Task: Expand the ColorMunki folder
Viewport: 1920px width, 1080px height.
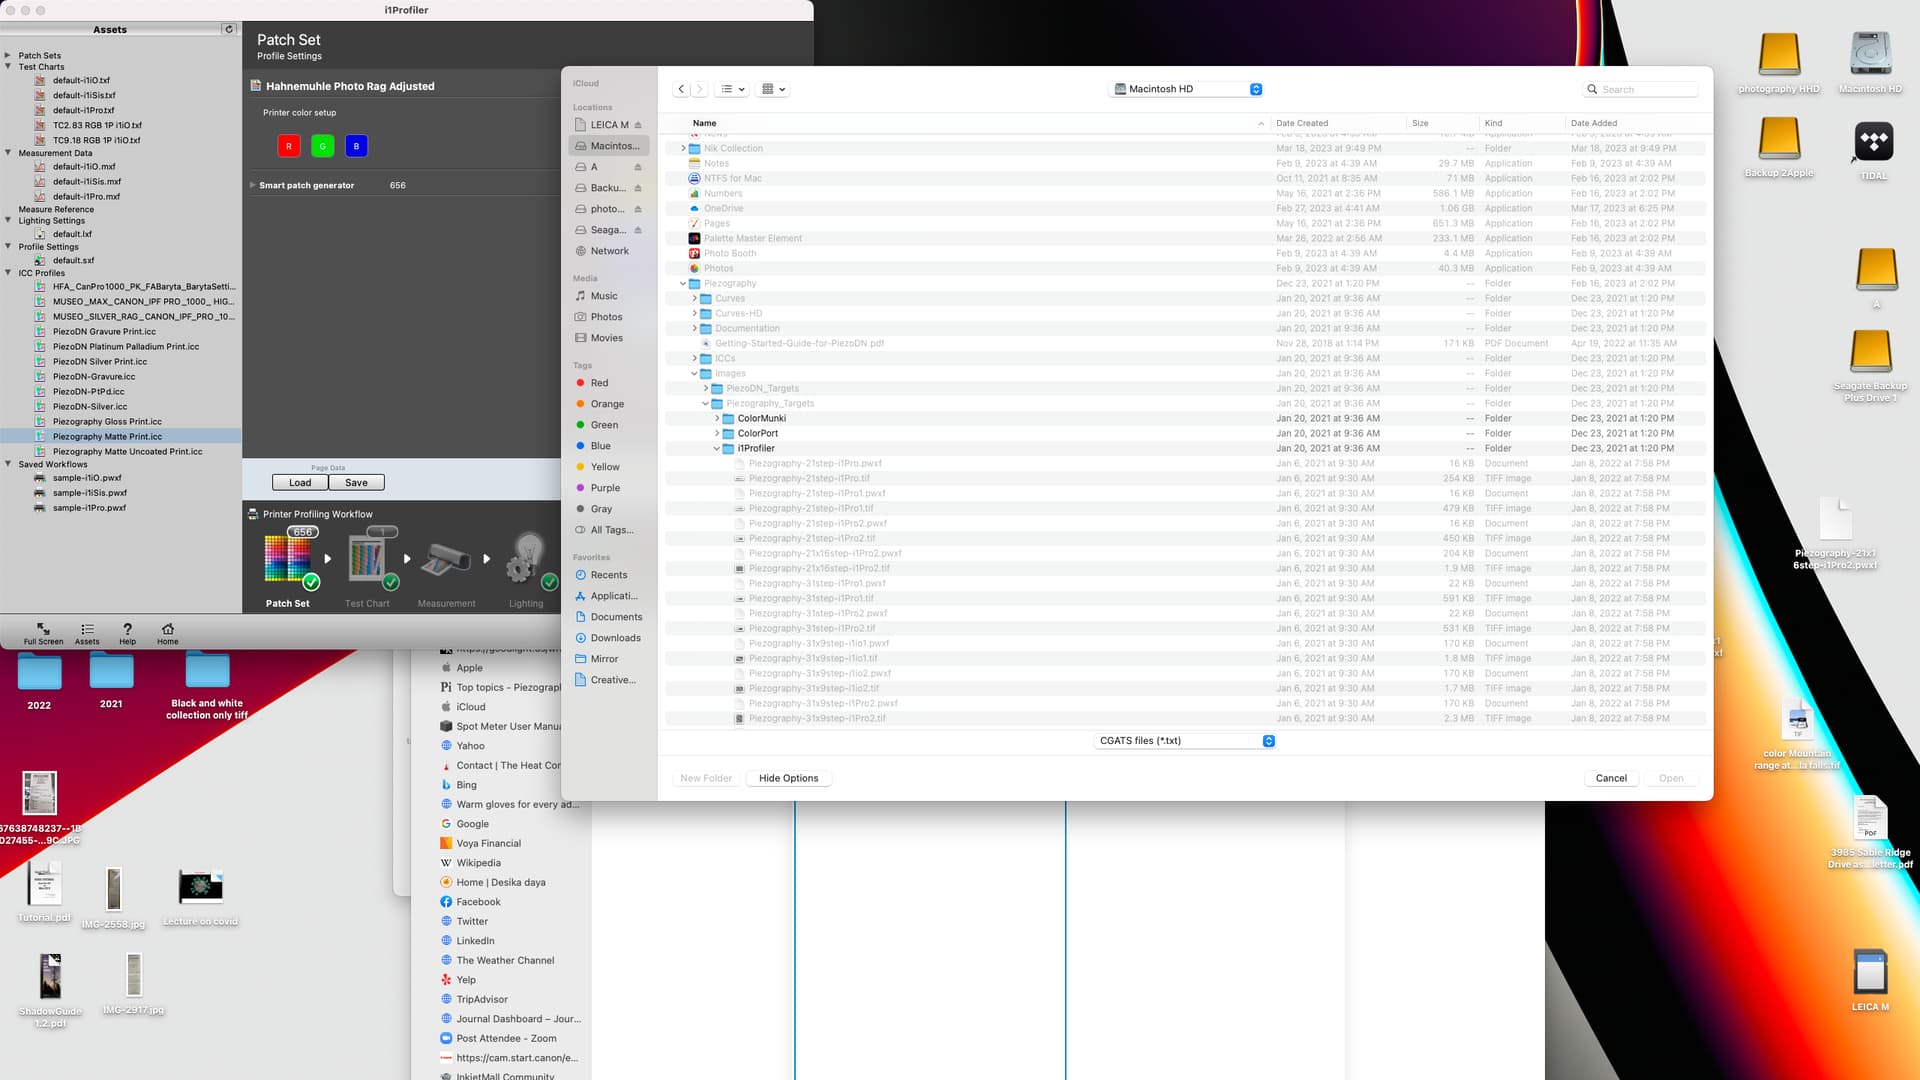Action: 716,419
